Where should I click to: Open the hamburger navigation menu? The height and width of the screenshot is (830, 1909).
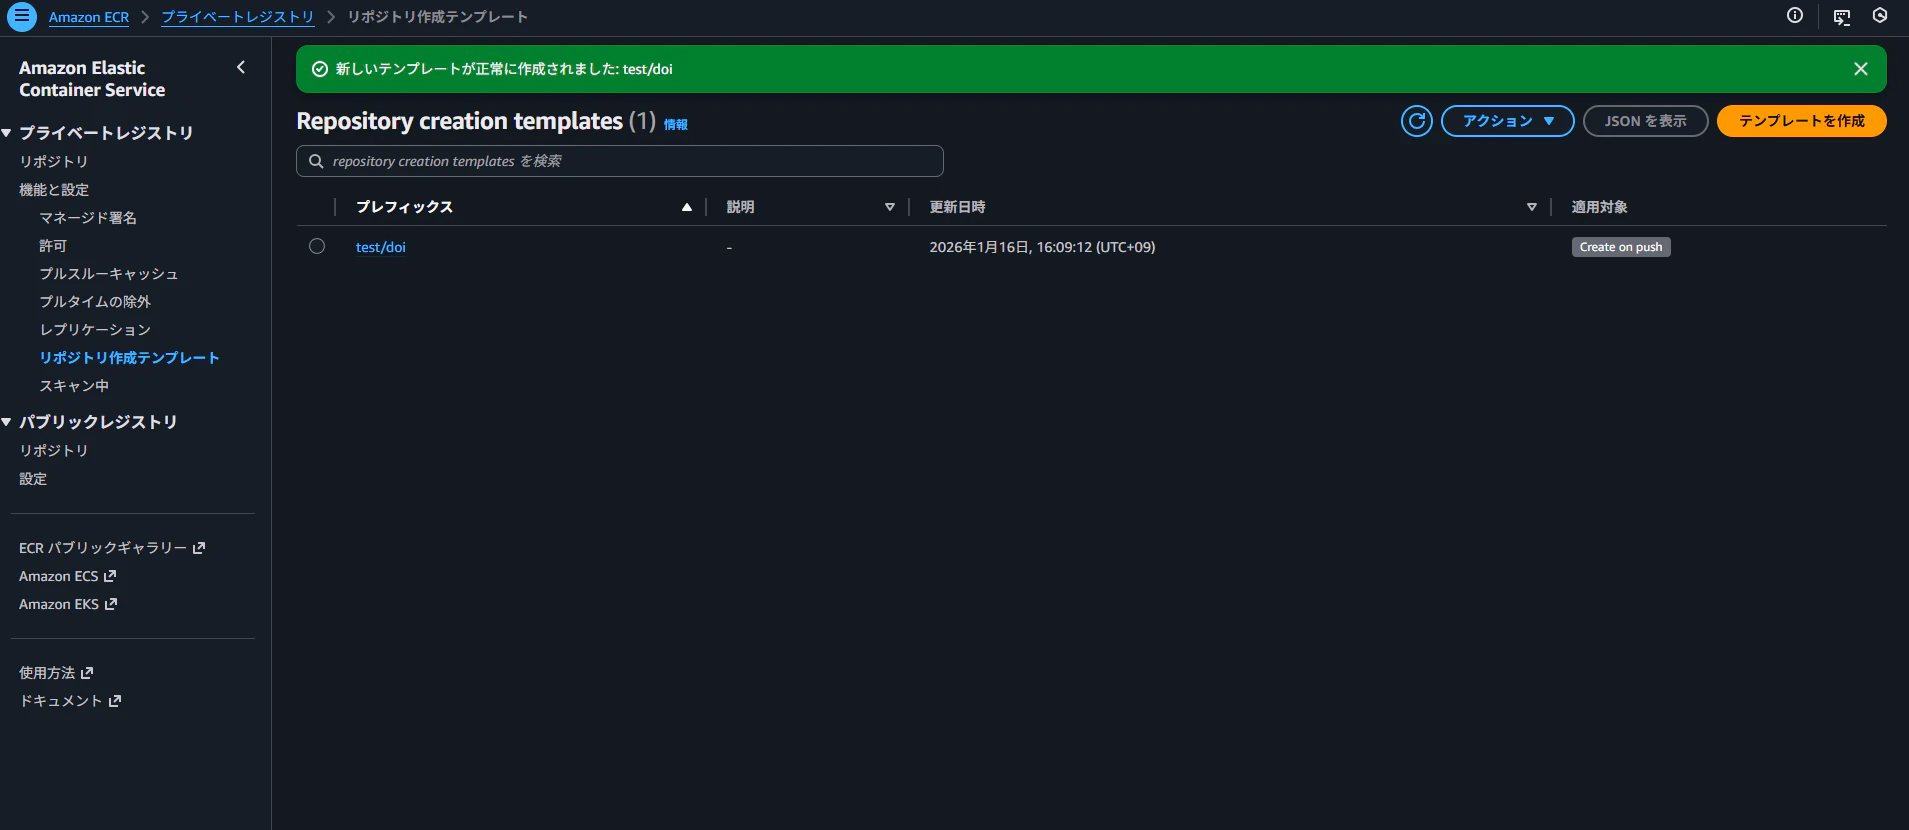click(21, 17)
